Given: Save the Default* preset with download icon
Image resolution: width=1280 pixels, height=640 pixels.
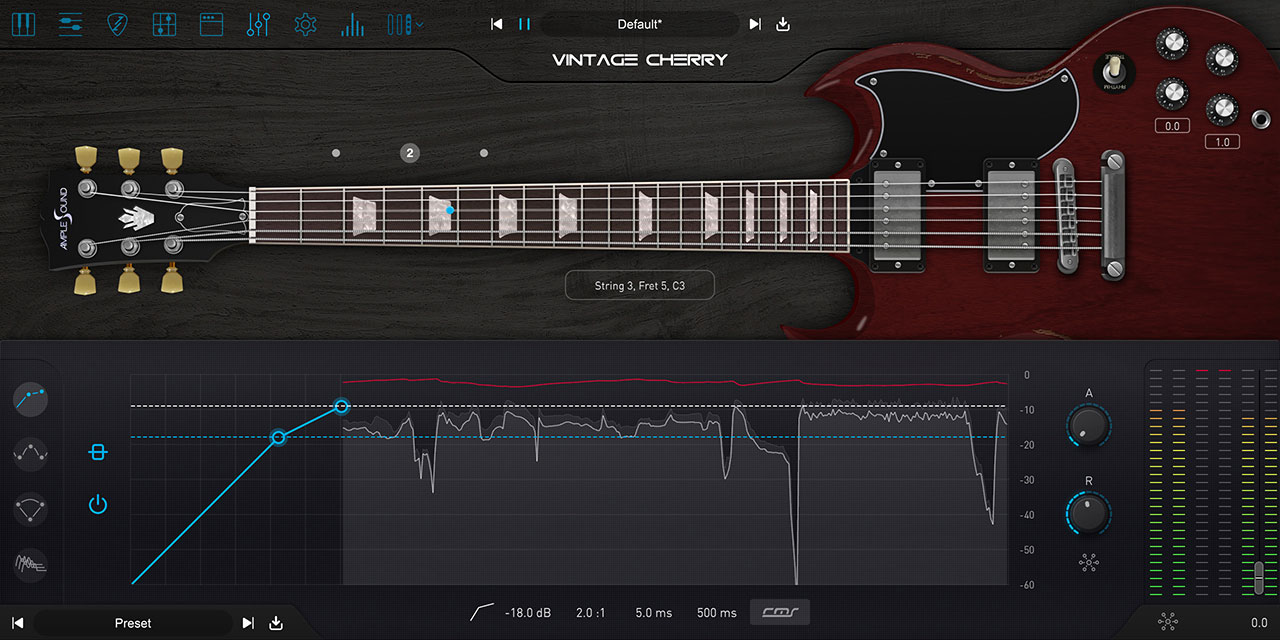Looking at the screenshot, I should click(x=783, y=24).
